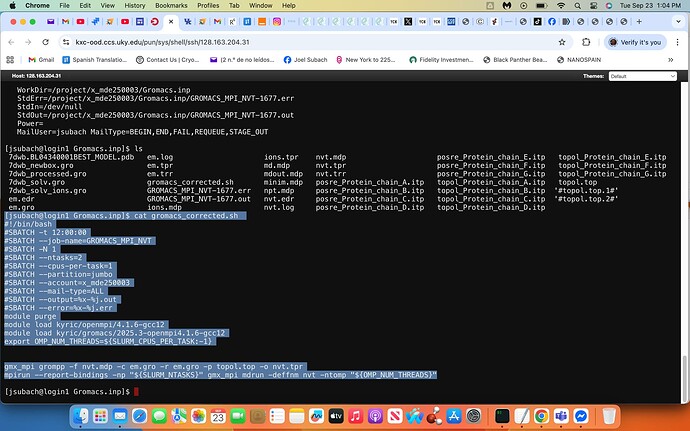Open FaceTime from the dock
The image size is (690, 431).
point(238,416)
